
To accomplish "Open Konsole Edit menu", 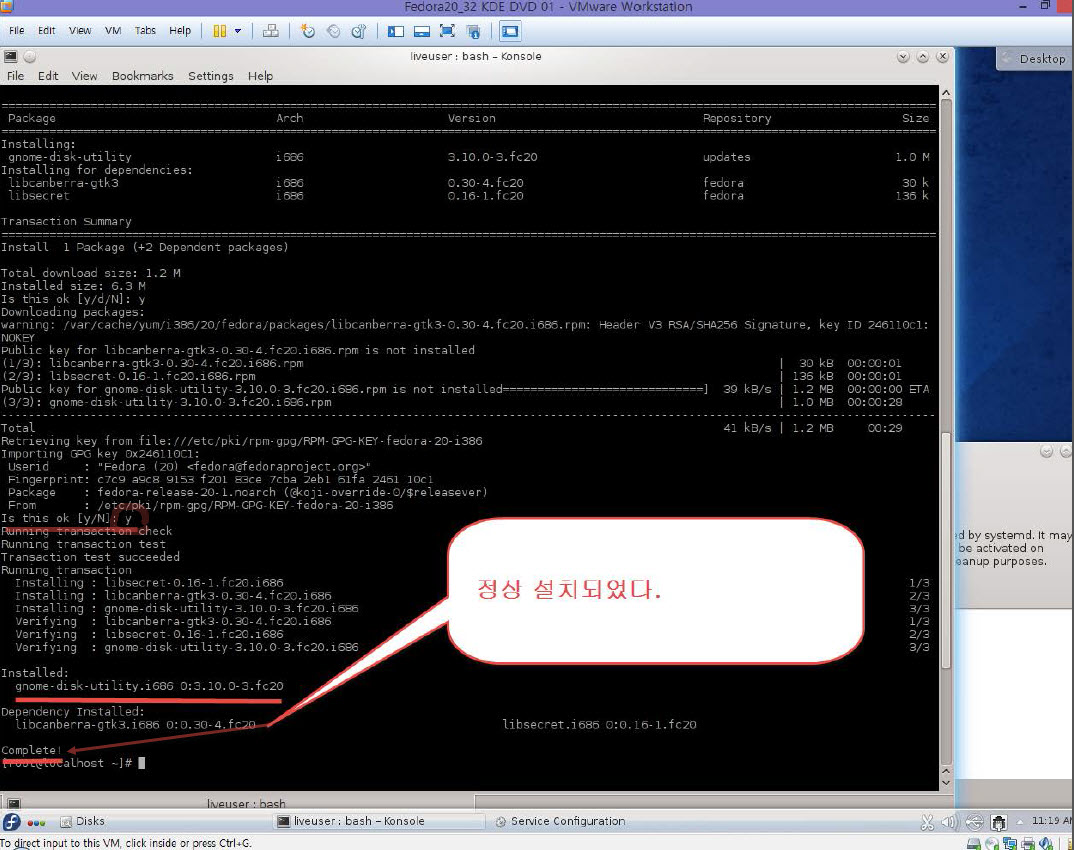I will click(x=48, y=76).
